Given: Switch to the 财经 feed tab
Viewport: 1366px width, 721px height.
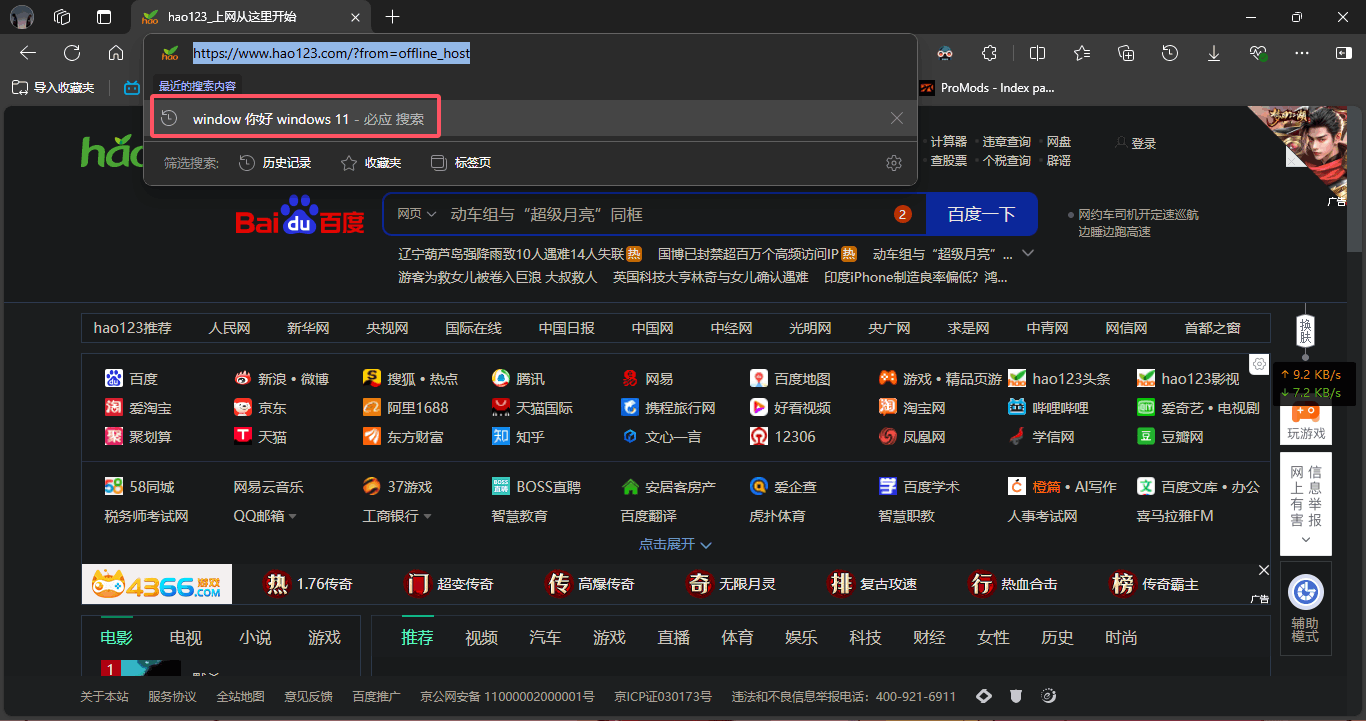Looking at the screenshot, I should coord(929,638).
